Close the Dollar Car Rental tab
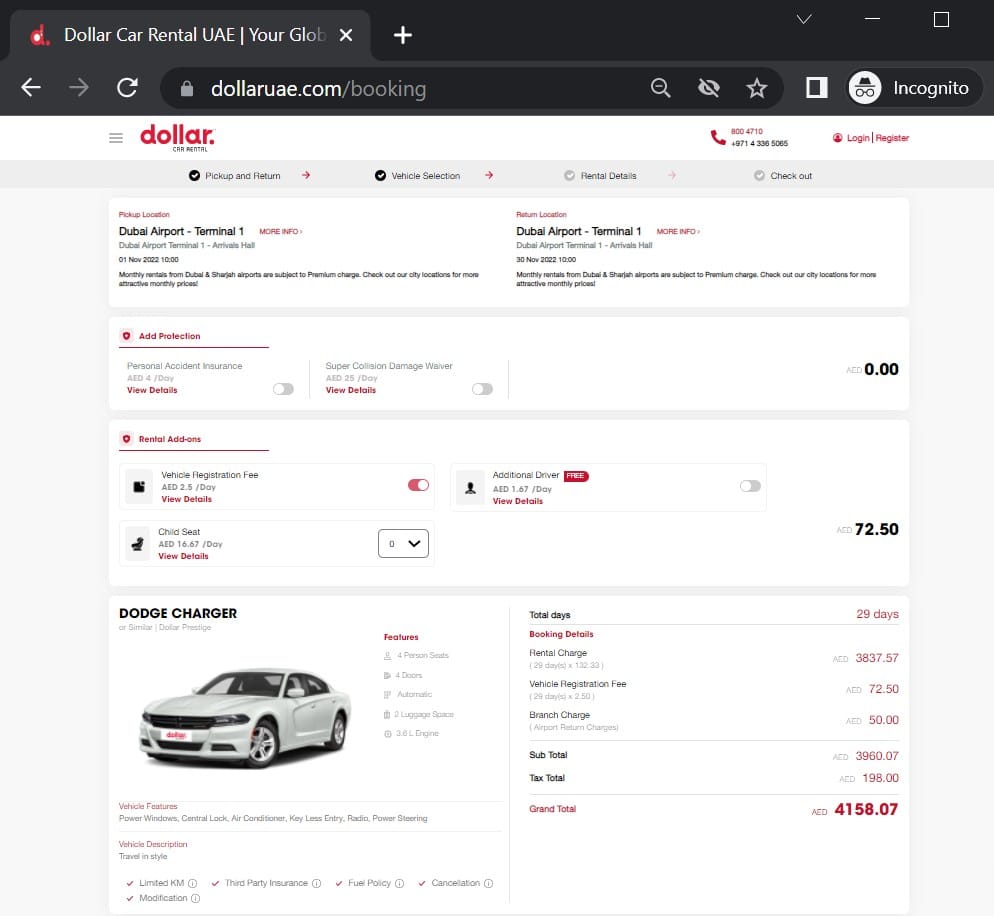 [345, 35]
